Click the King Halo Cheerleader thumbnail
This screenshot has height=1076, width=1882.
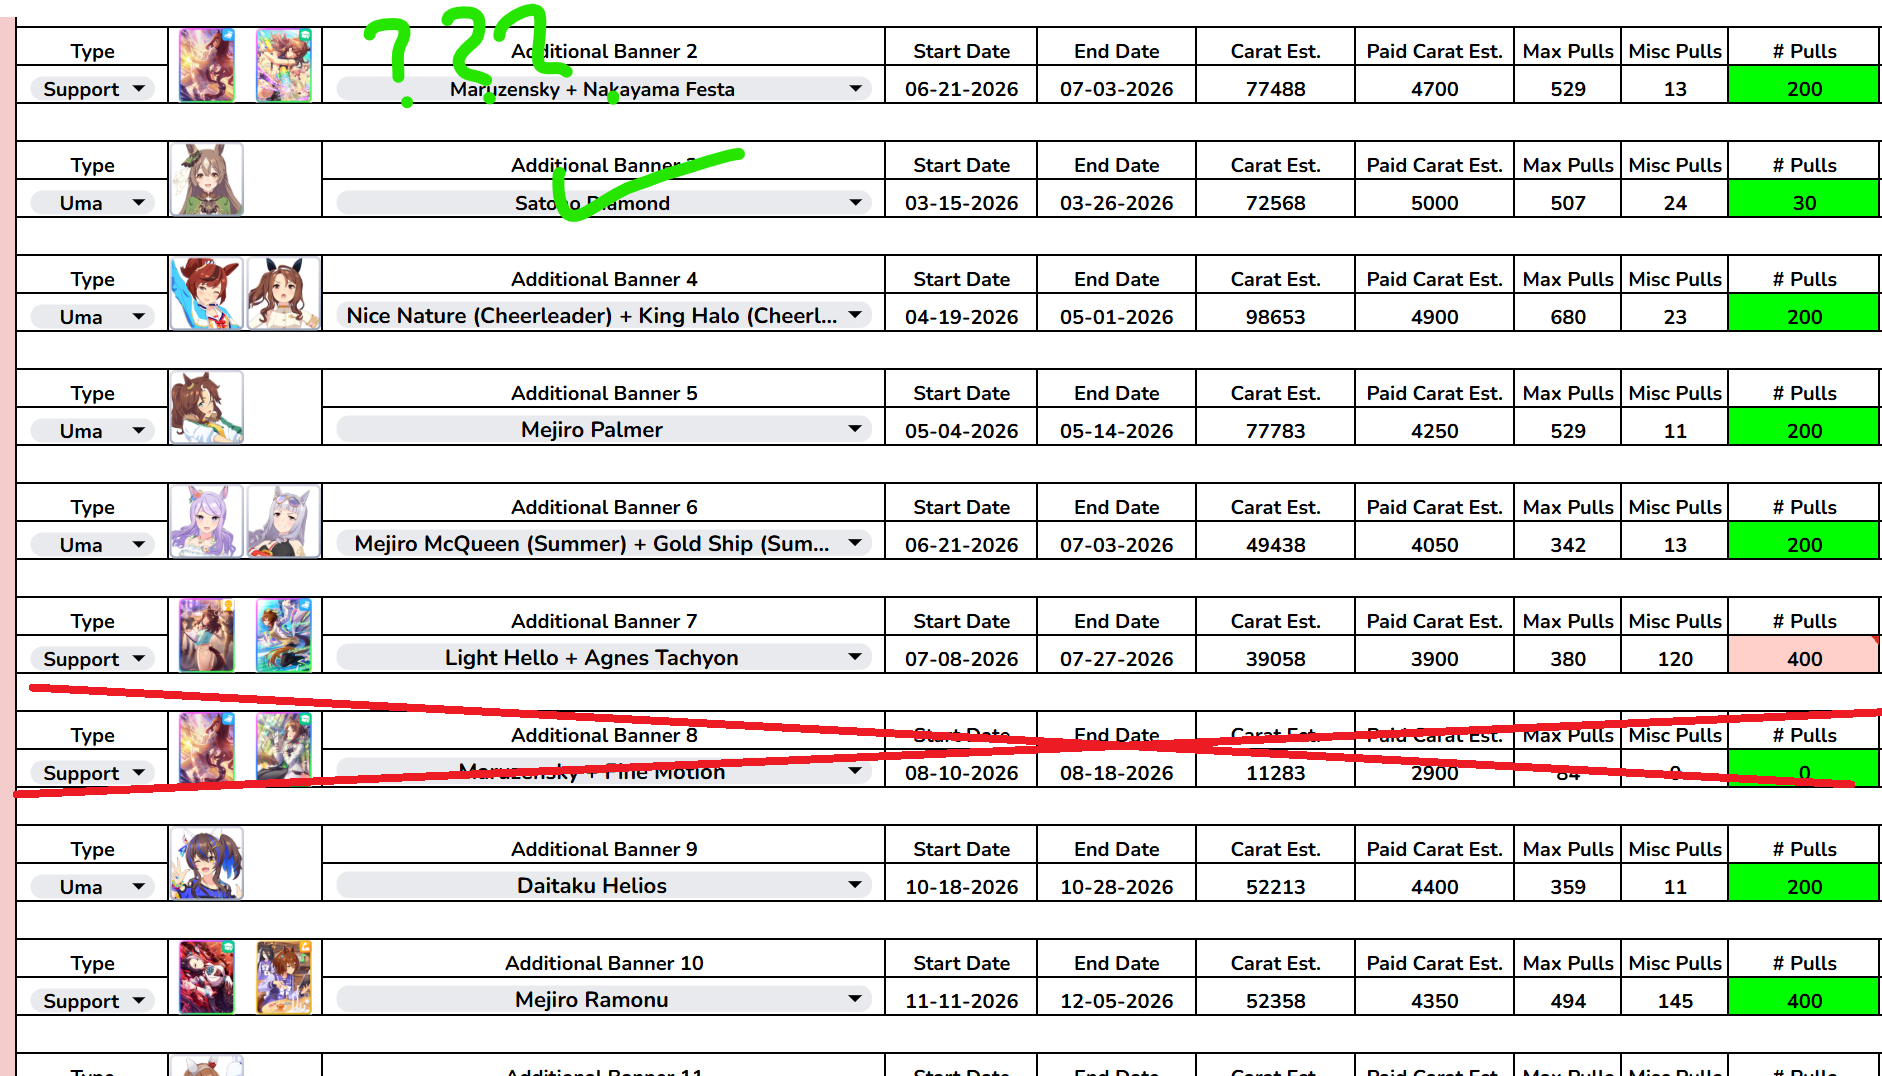(283, 294)
